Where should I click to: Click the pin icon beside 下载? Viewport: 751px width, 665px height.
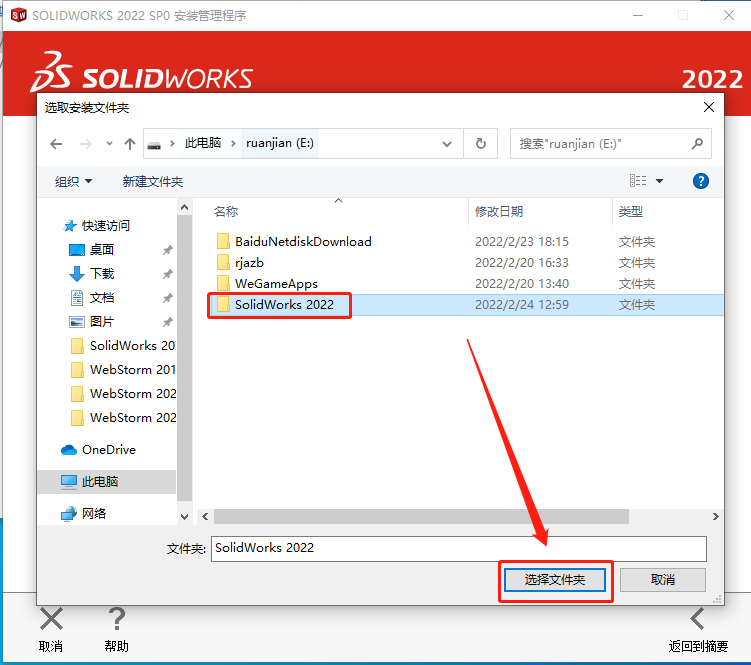tap(167, 274)
